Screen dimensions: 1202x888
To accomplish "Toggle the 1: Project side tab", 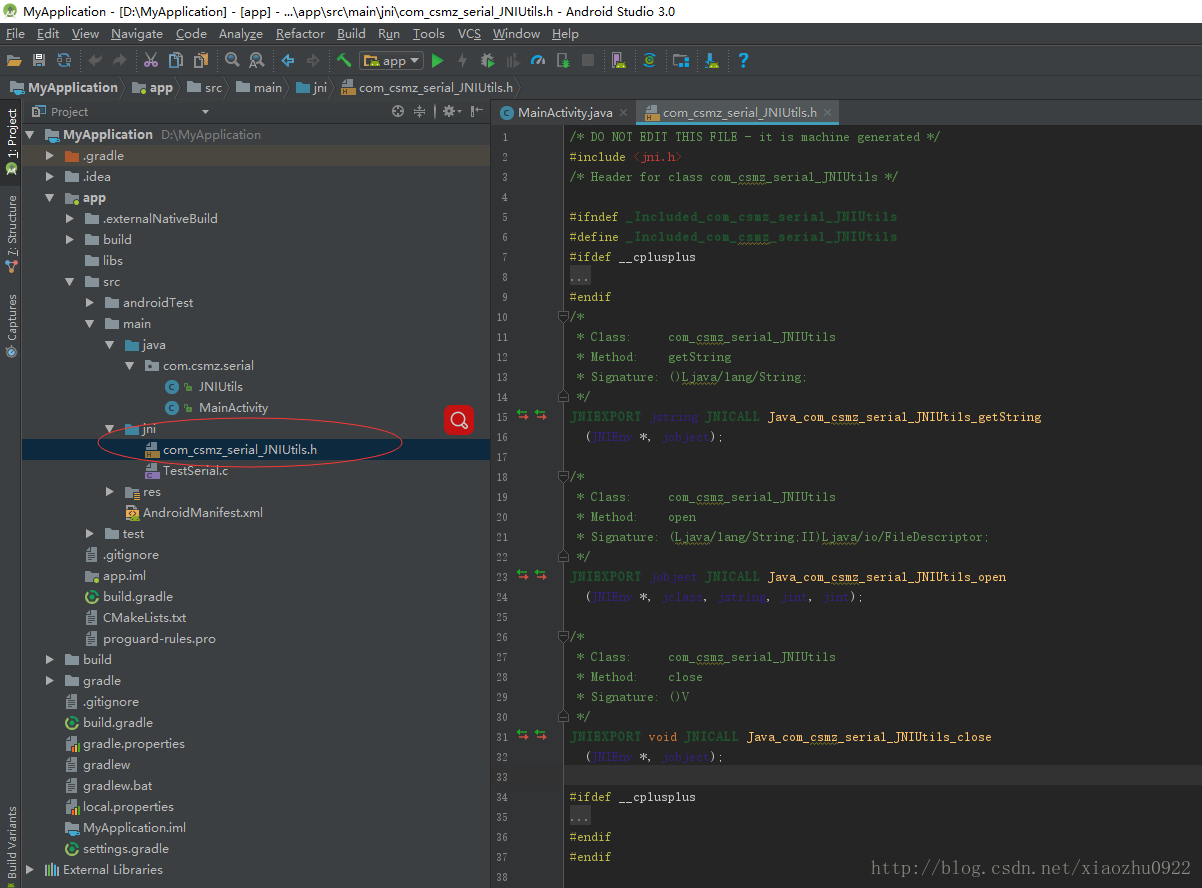I will (12, 140).
